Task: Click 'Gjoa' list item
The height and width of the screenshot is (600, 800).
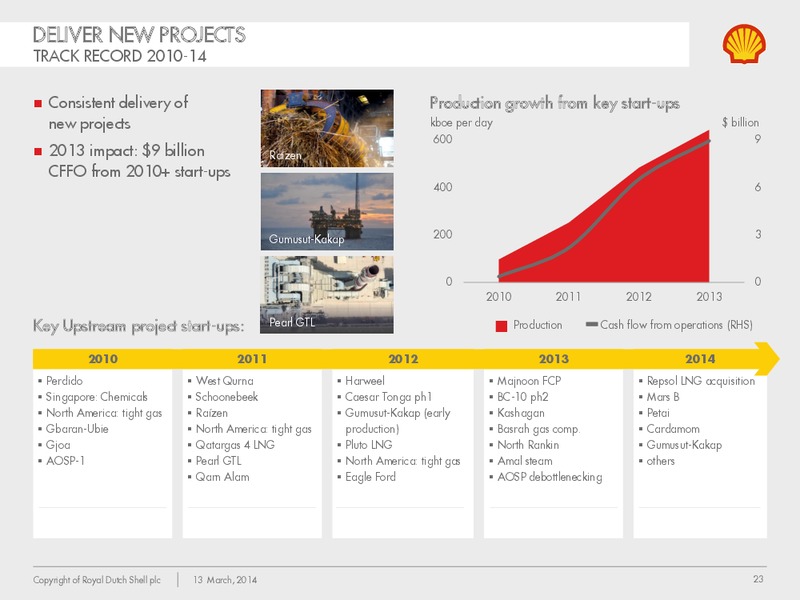Action: coord(58,445)
